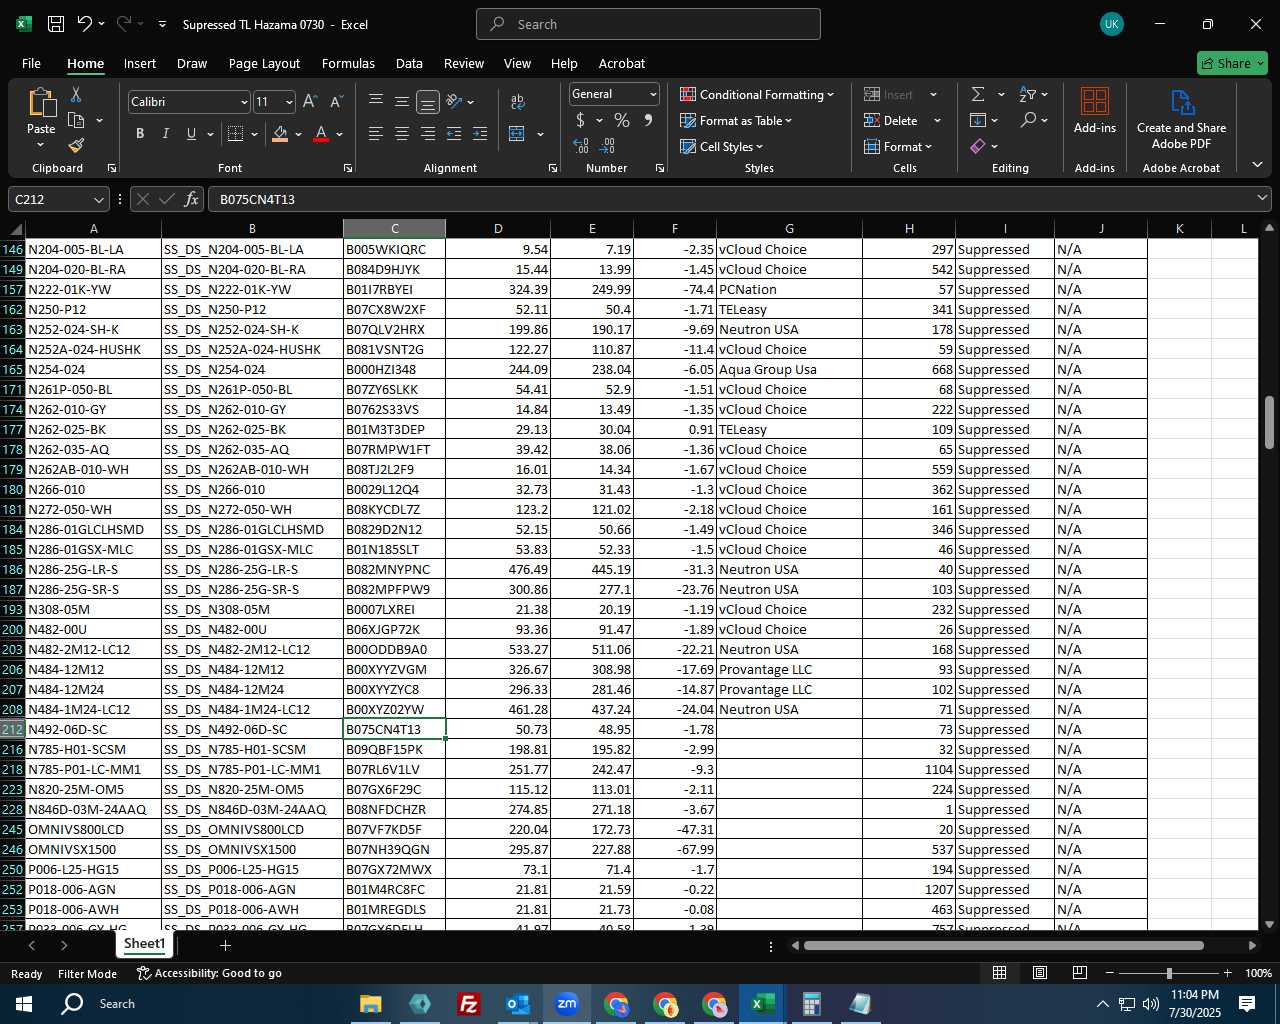Click Decrease Decimal icon
The height and width of the screenshot is (1024, 1280).
pyautogui.click(x=609, y=146)
